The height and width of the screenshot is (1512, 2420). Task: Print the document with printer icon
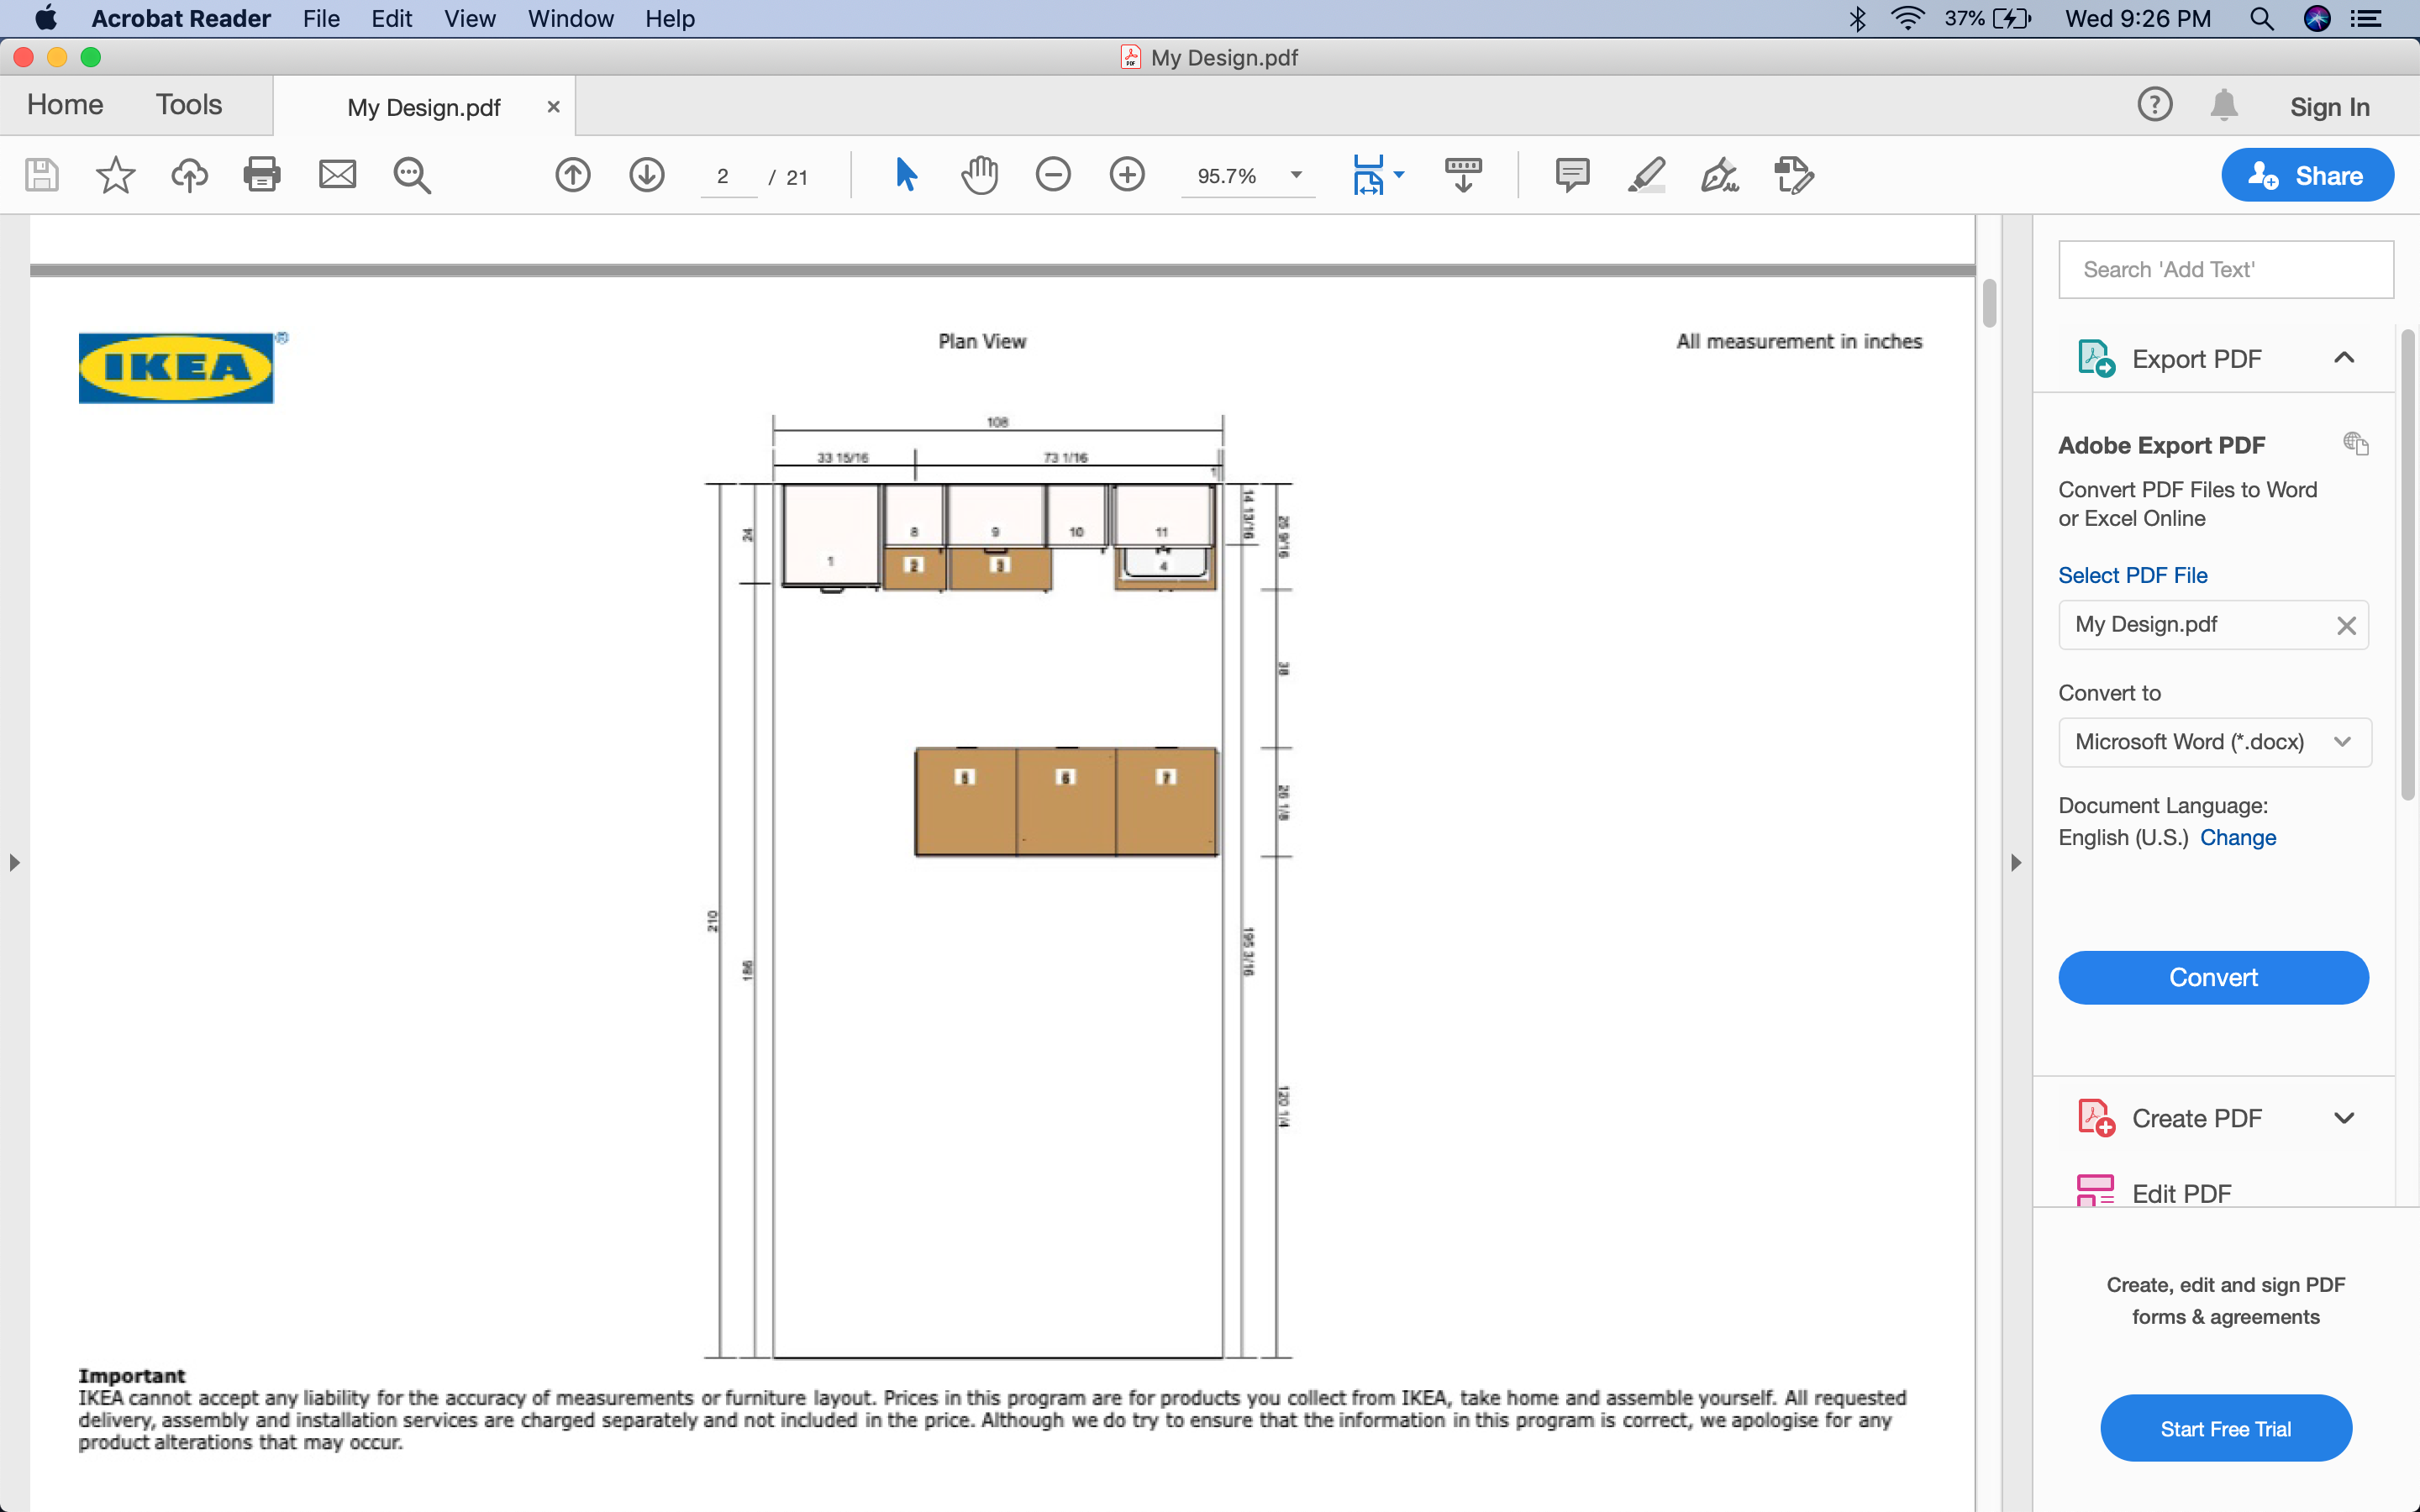click(262, 175)
